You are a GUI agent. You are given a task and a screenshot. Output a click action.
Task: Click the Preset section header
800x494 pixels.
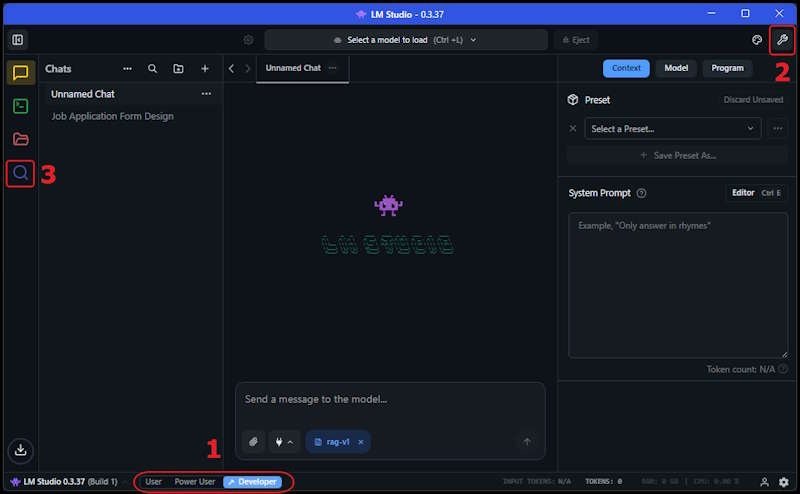tap(597, 100)
